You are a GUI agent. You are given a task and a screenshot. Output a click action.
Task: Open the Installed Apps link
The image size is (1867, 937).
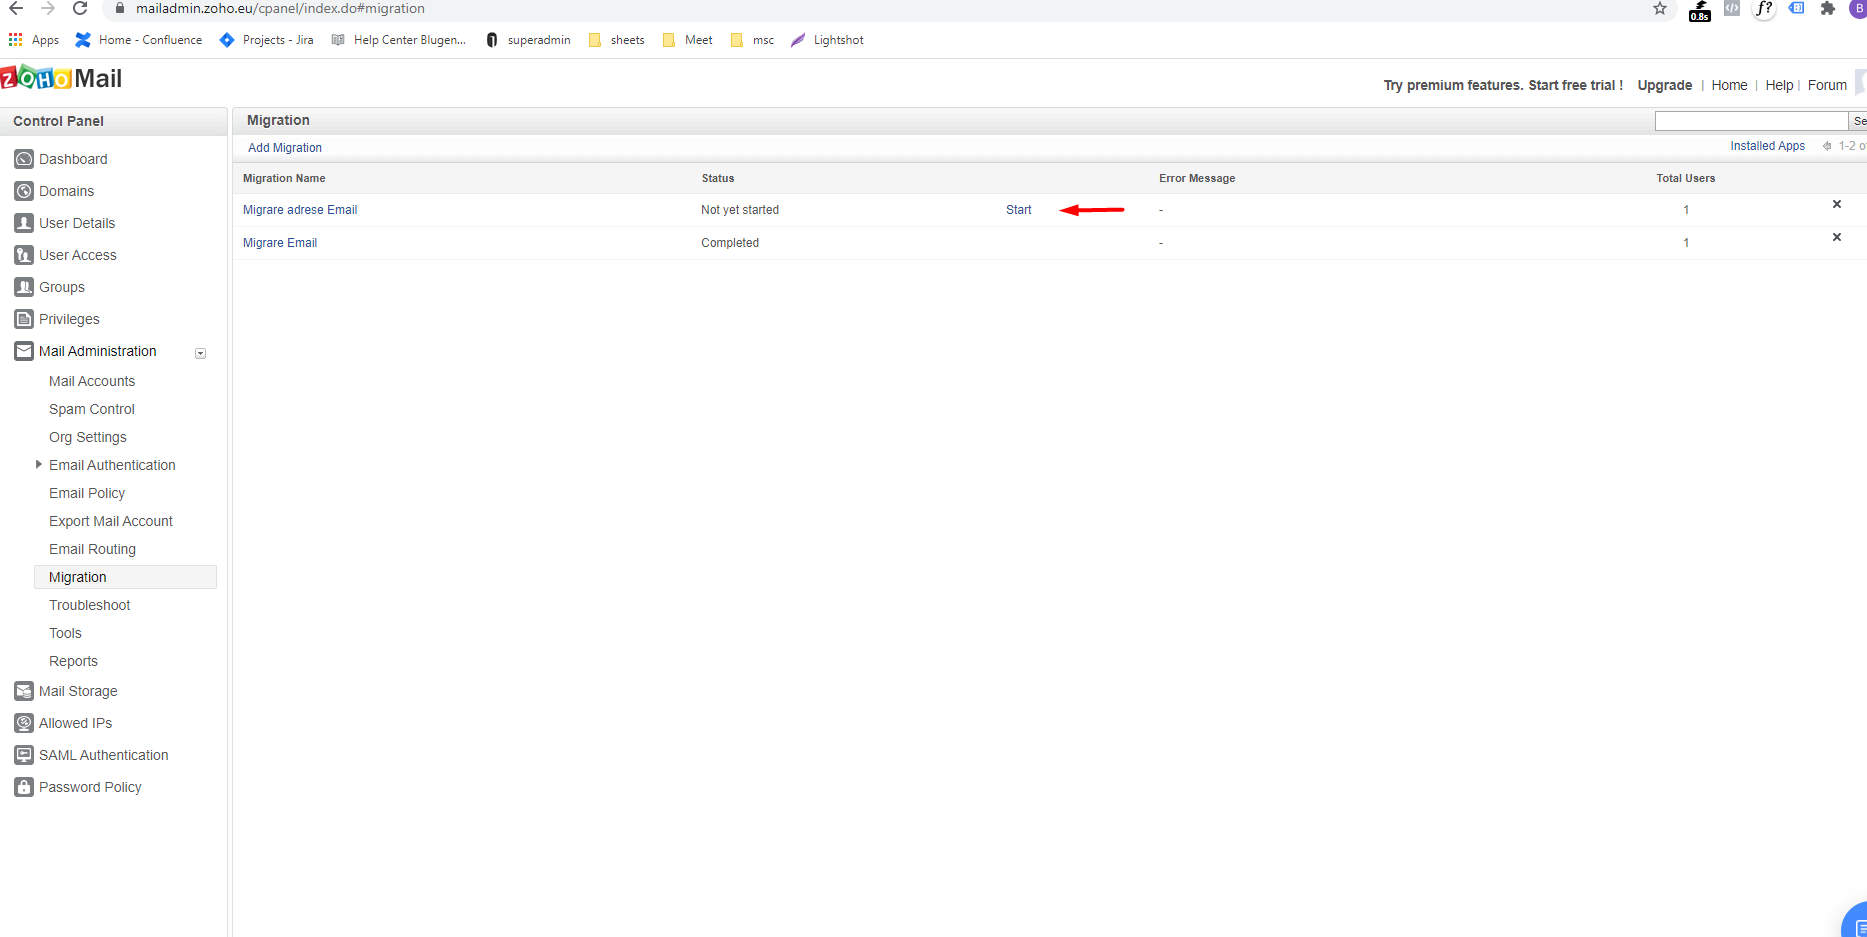[x=1767, y=146]
